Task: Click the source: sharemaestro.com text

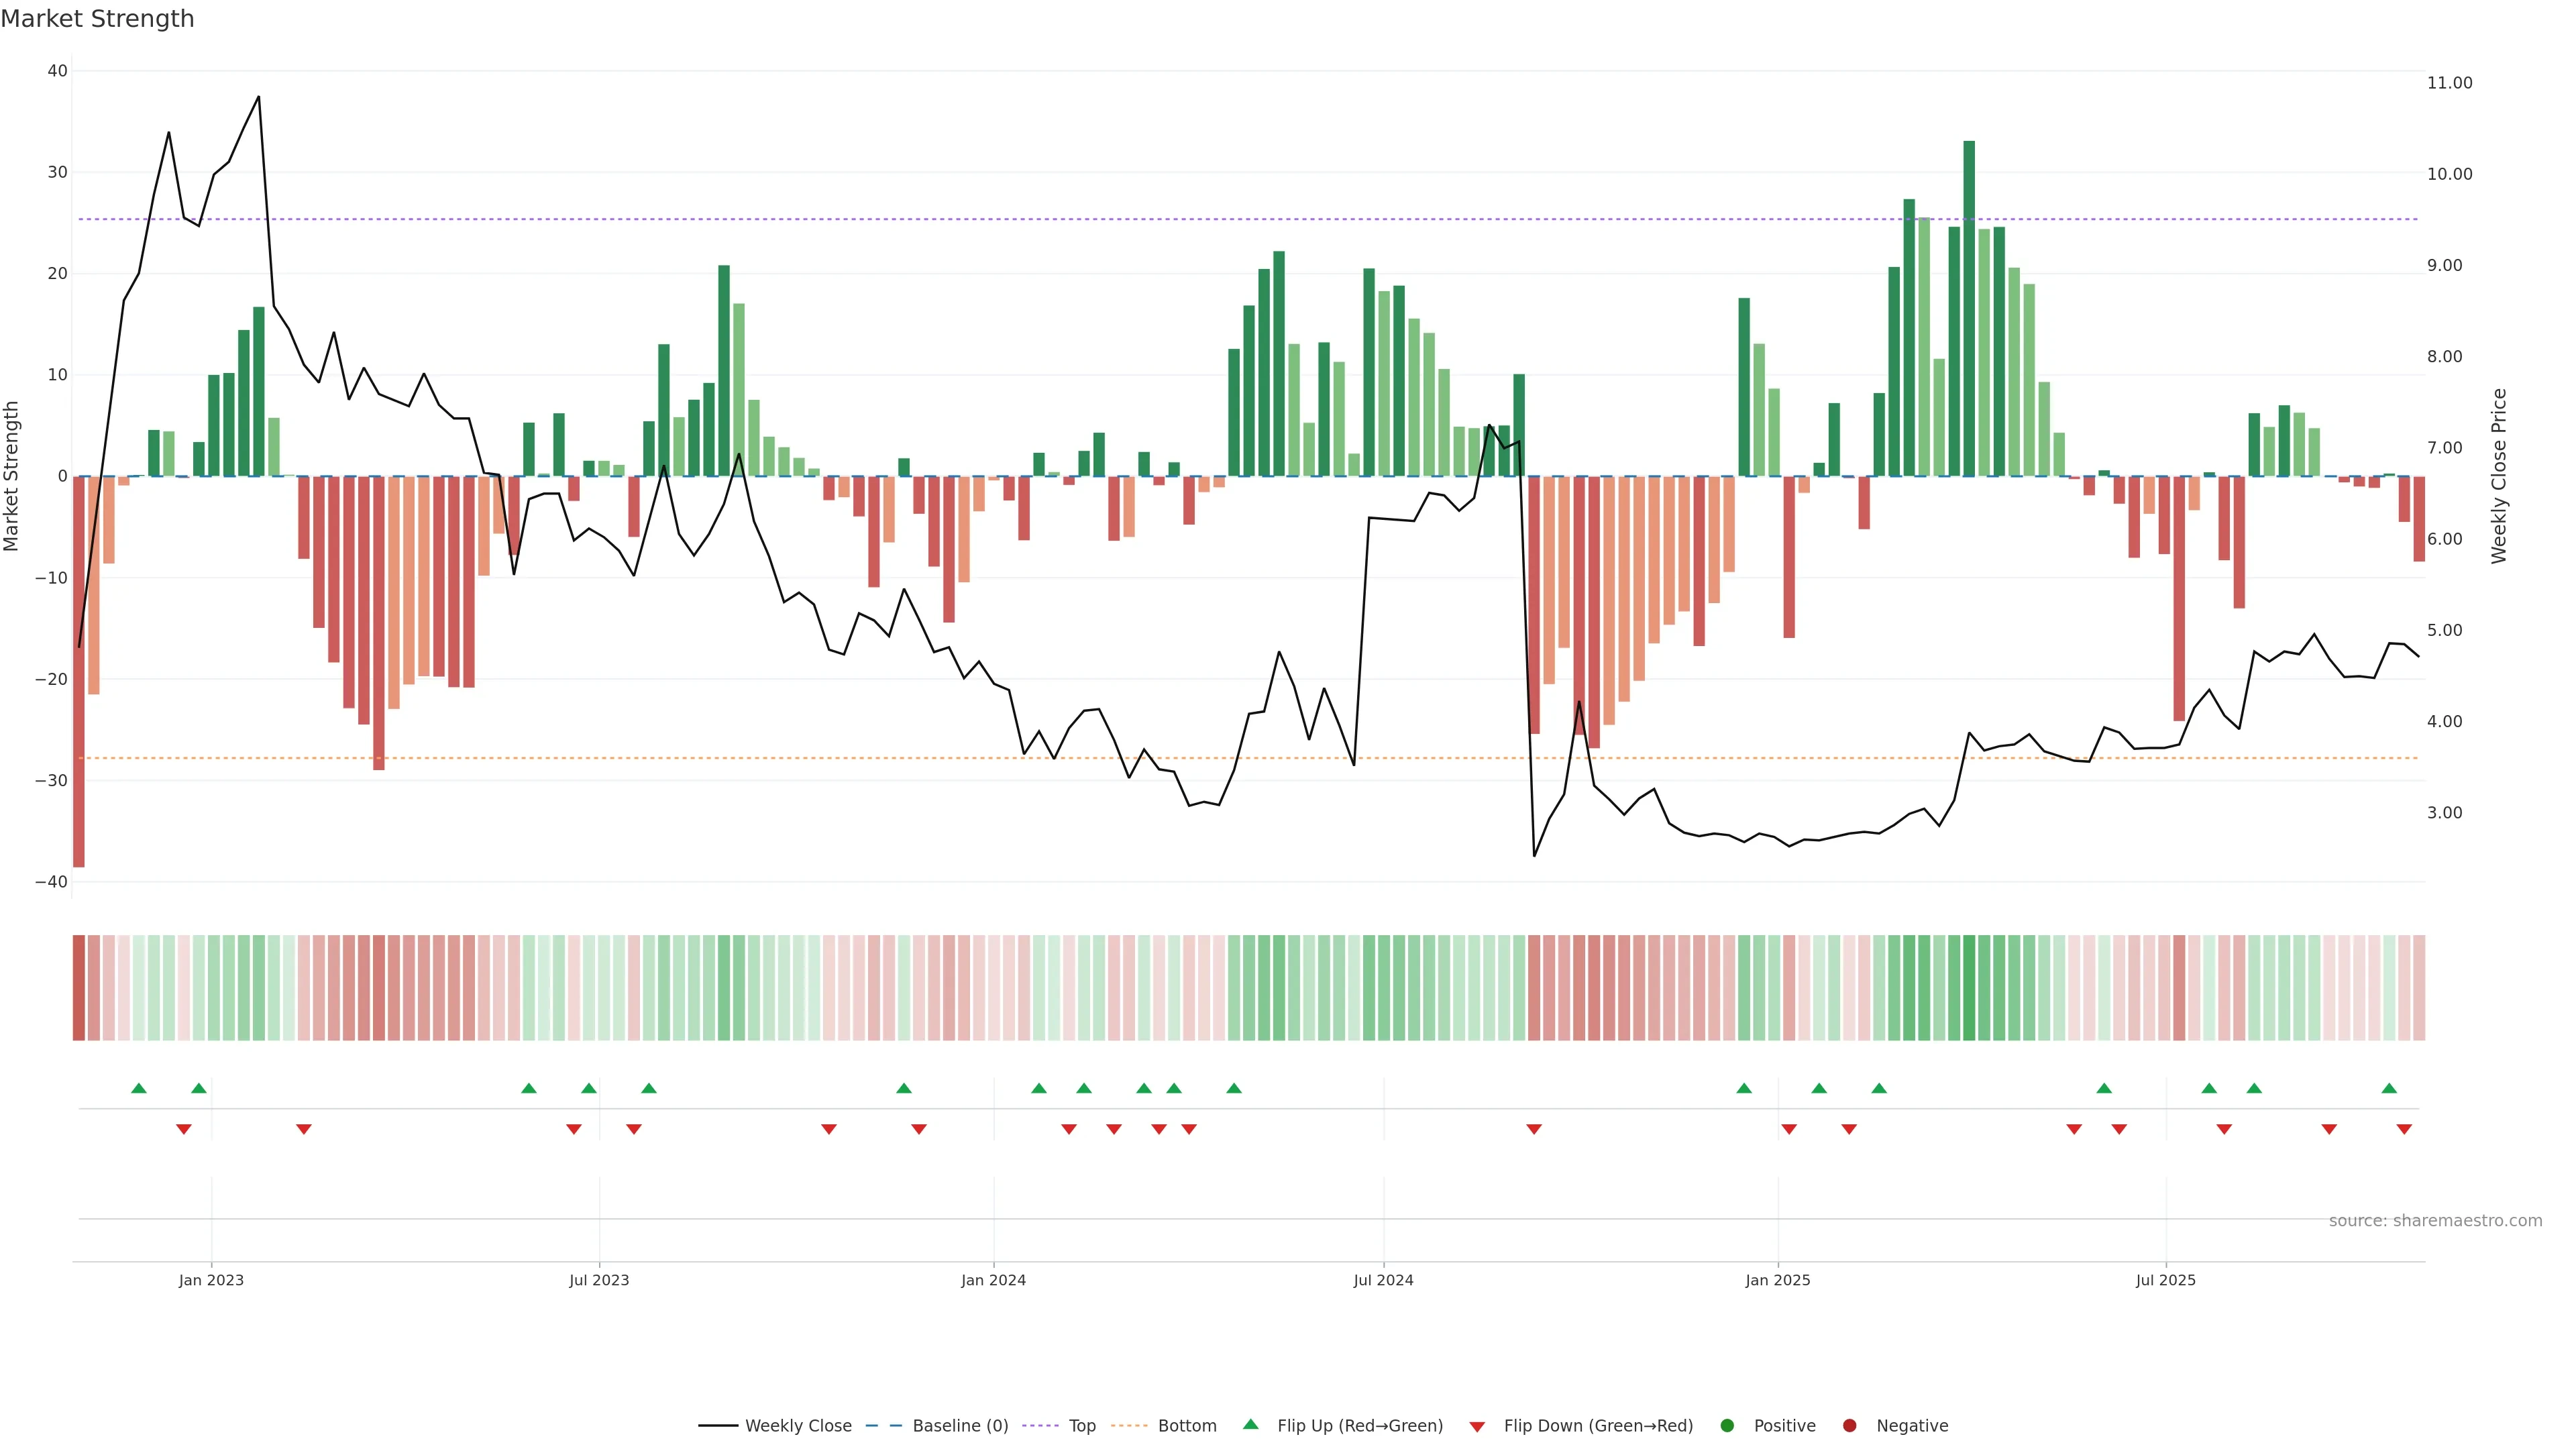Action: tap(2435, 1221)
